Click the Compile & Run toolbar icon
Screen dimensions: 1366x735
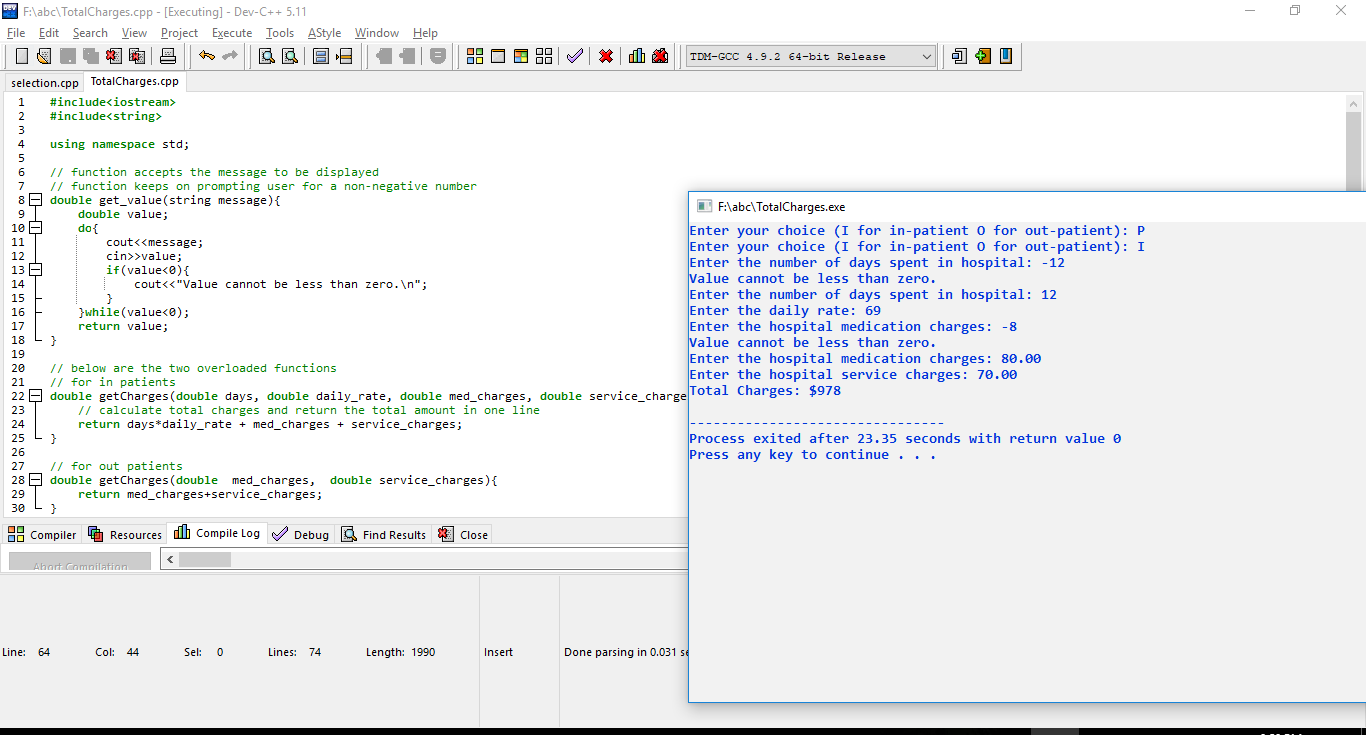[x=521, y=56]
